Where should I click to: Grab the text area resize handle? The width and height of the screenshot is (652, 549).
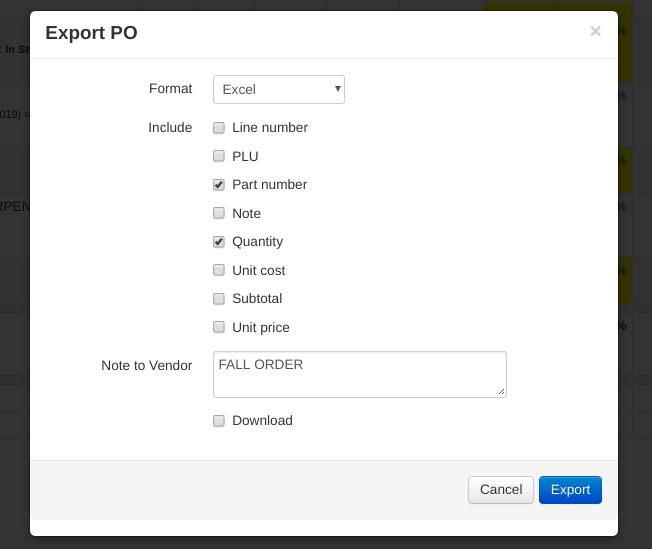pyautogui.click(x=501, y=392)
